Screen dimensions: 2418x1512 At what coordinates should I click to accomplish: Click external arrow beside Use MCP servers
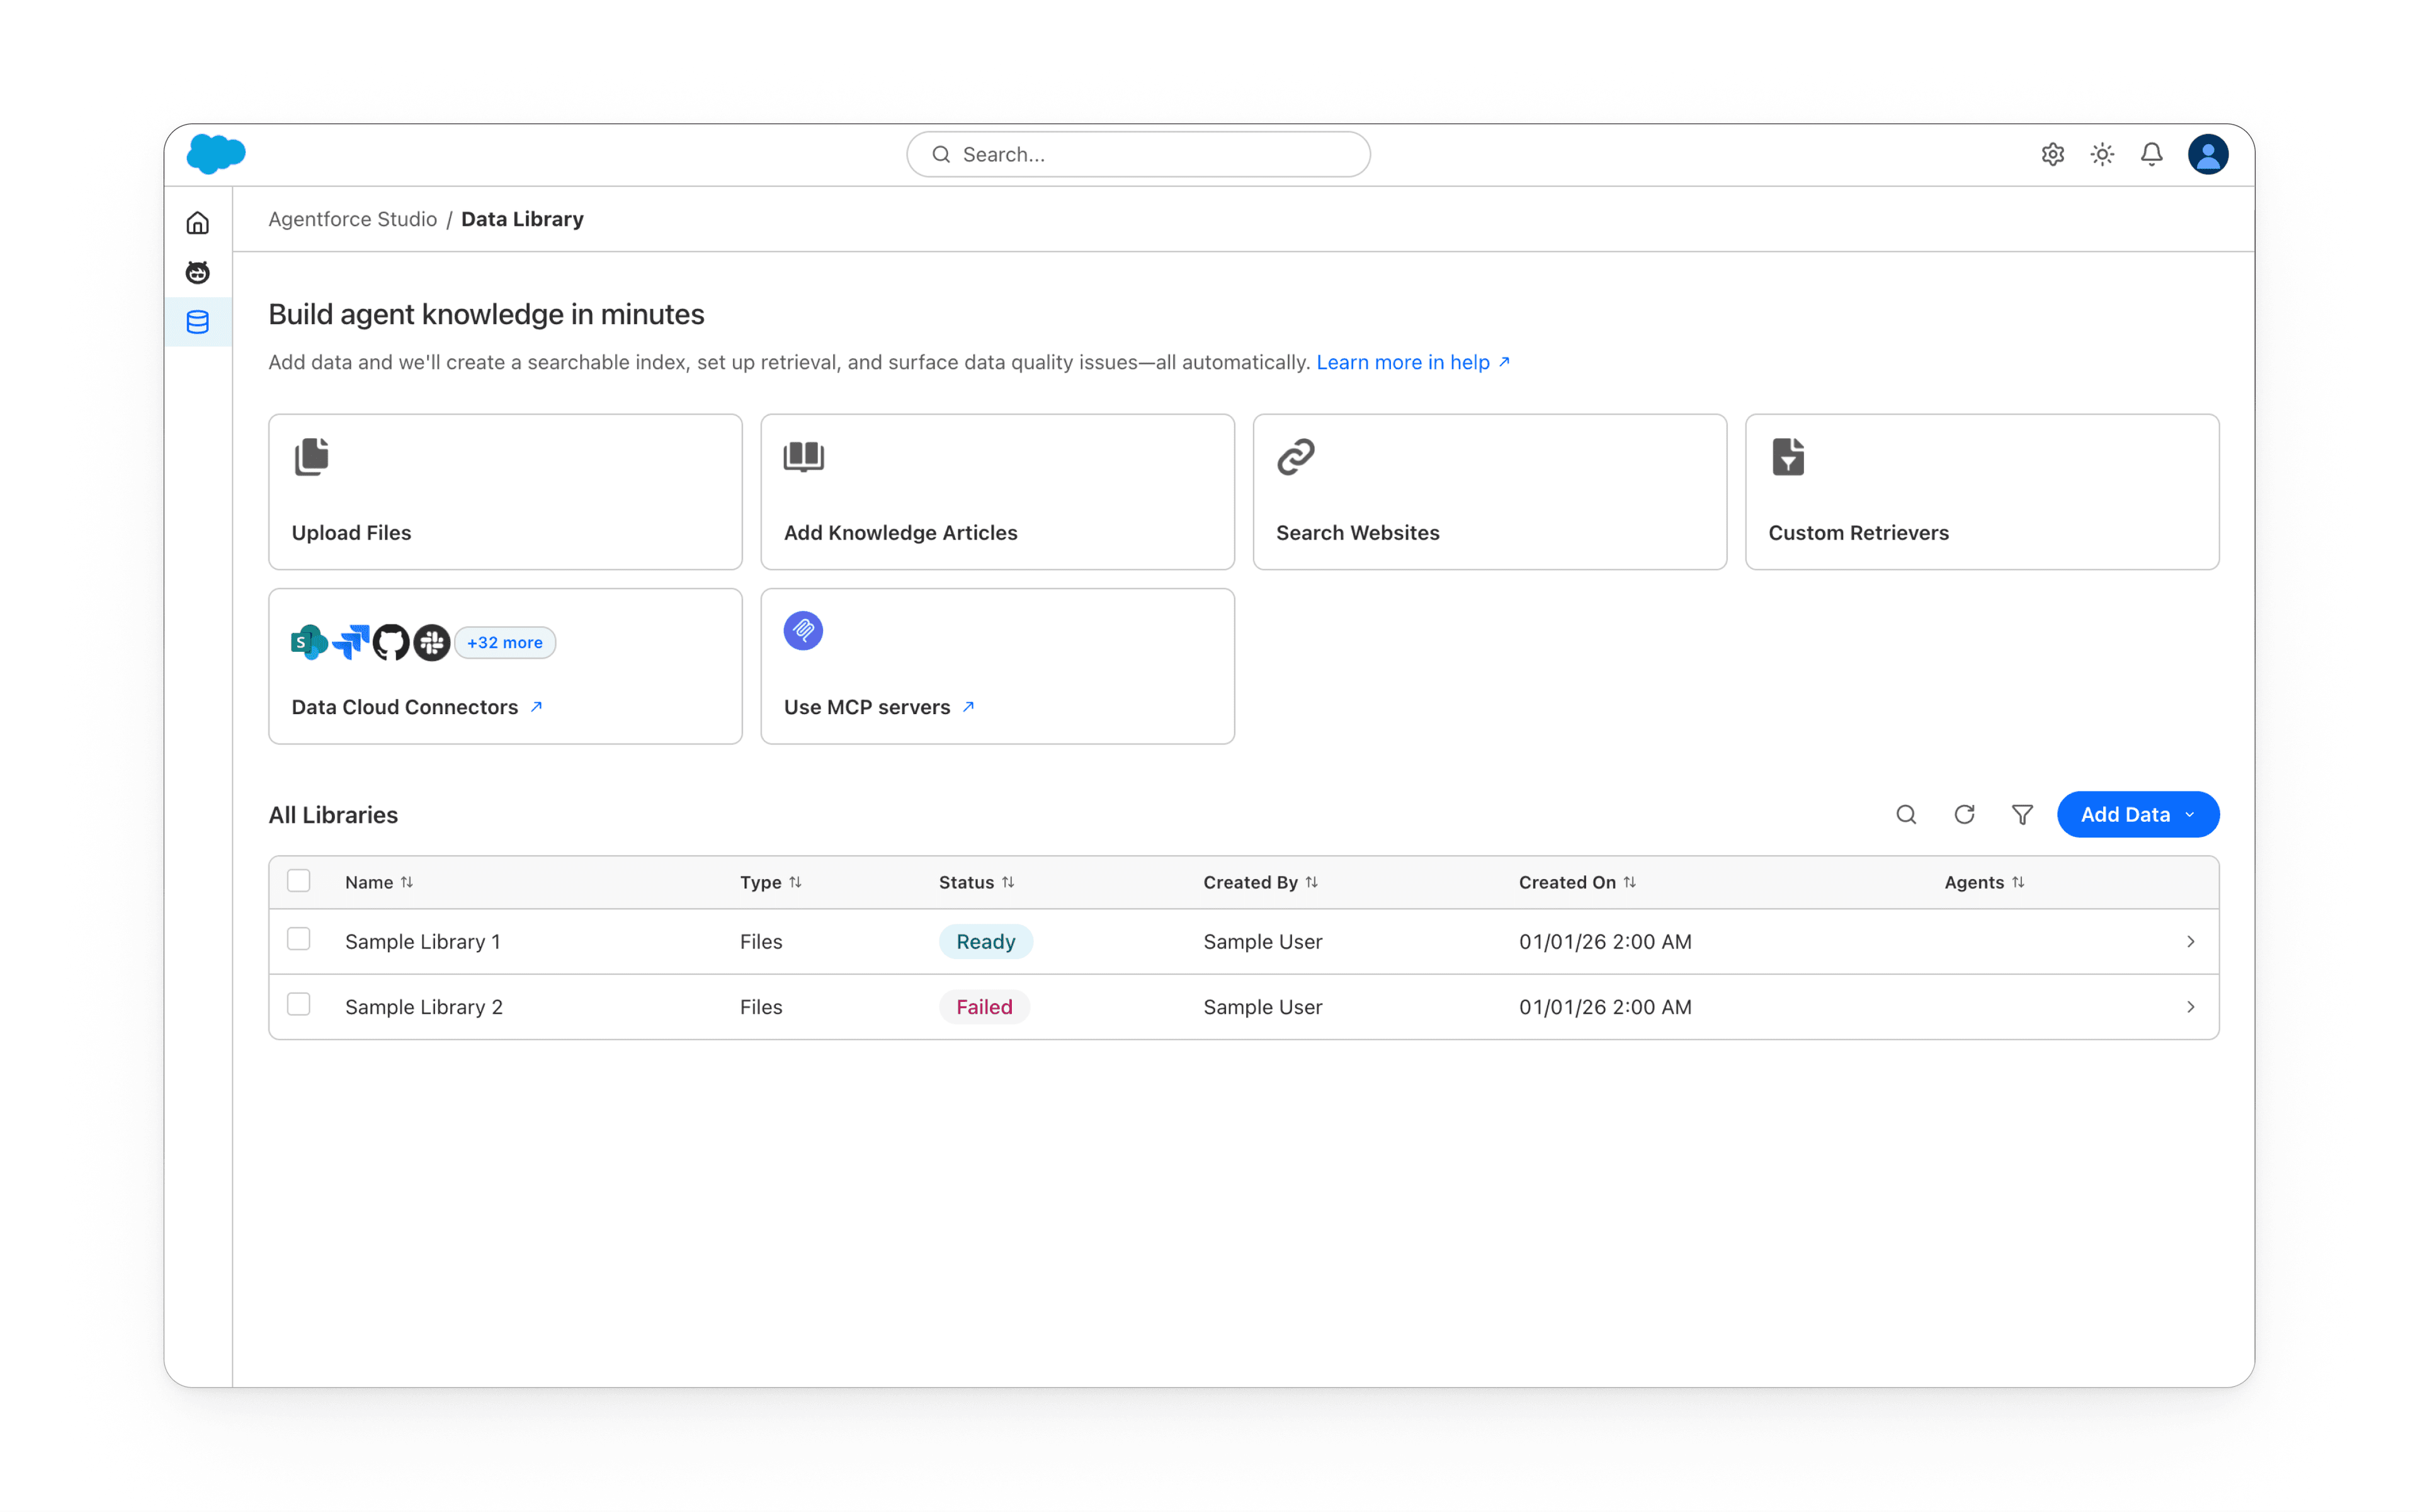point(968,707)
